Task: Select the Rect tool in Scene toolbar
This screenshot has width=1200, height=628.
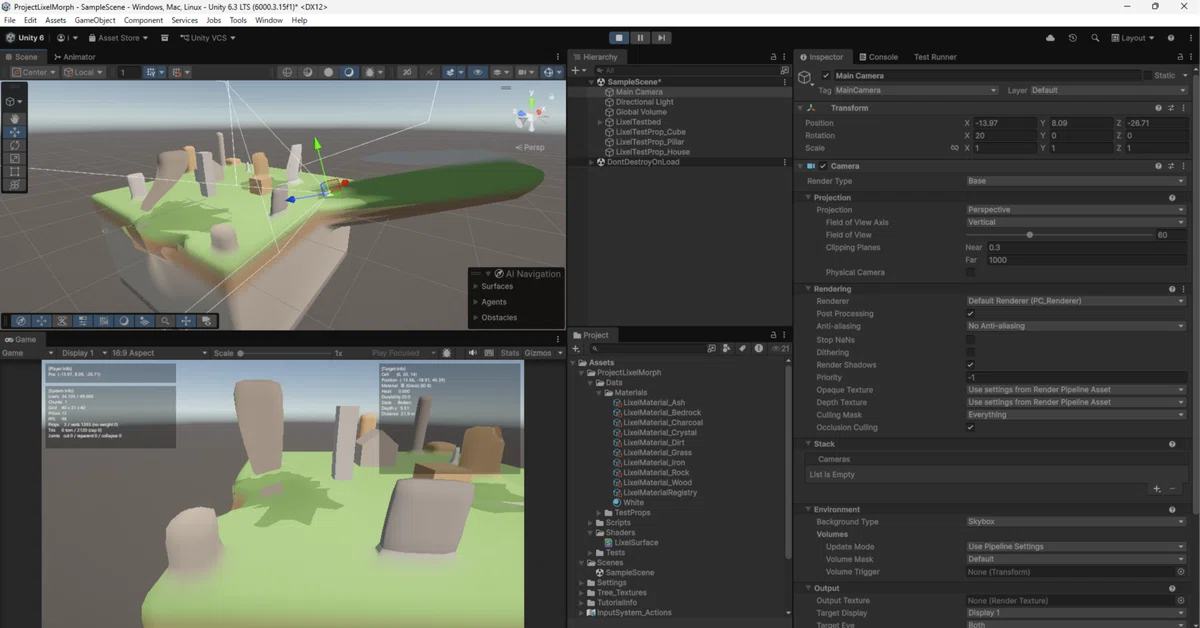Action: (14, 171)
